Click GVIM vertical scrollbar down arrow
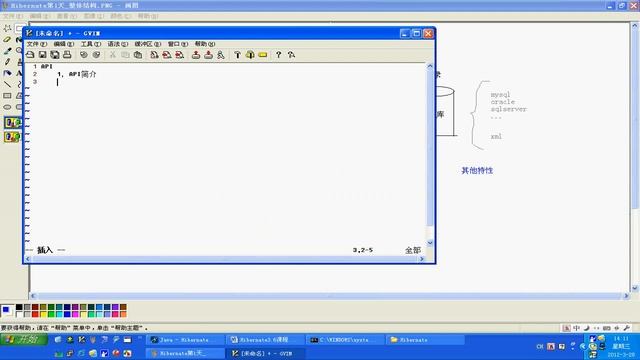The width and height of the screenshot is (640, 360). click(430, 243)
